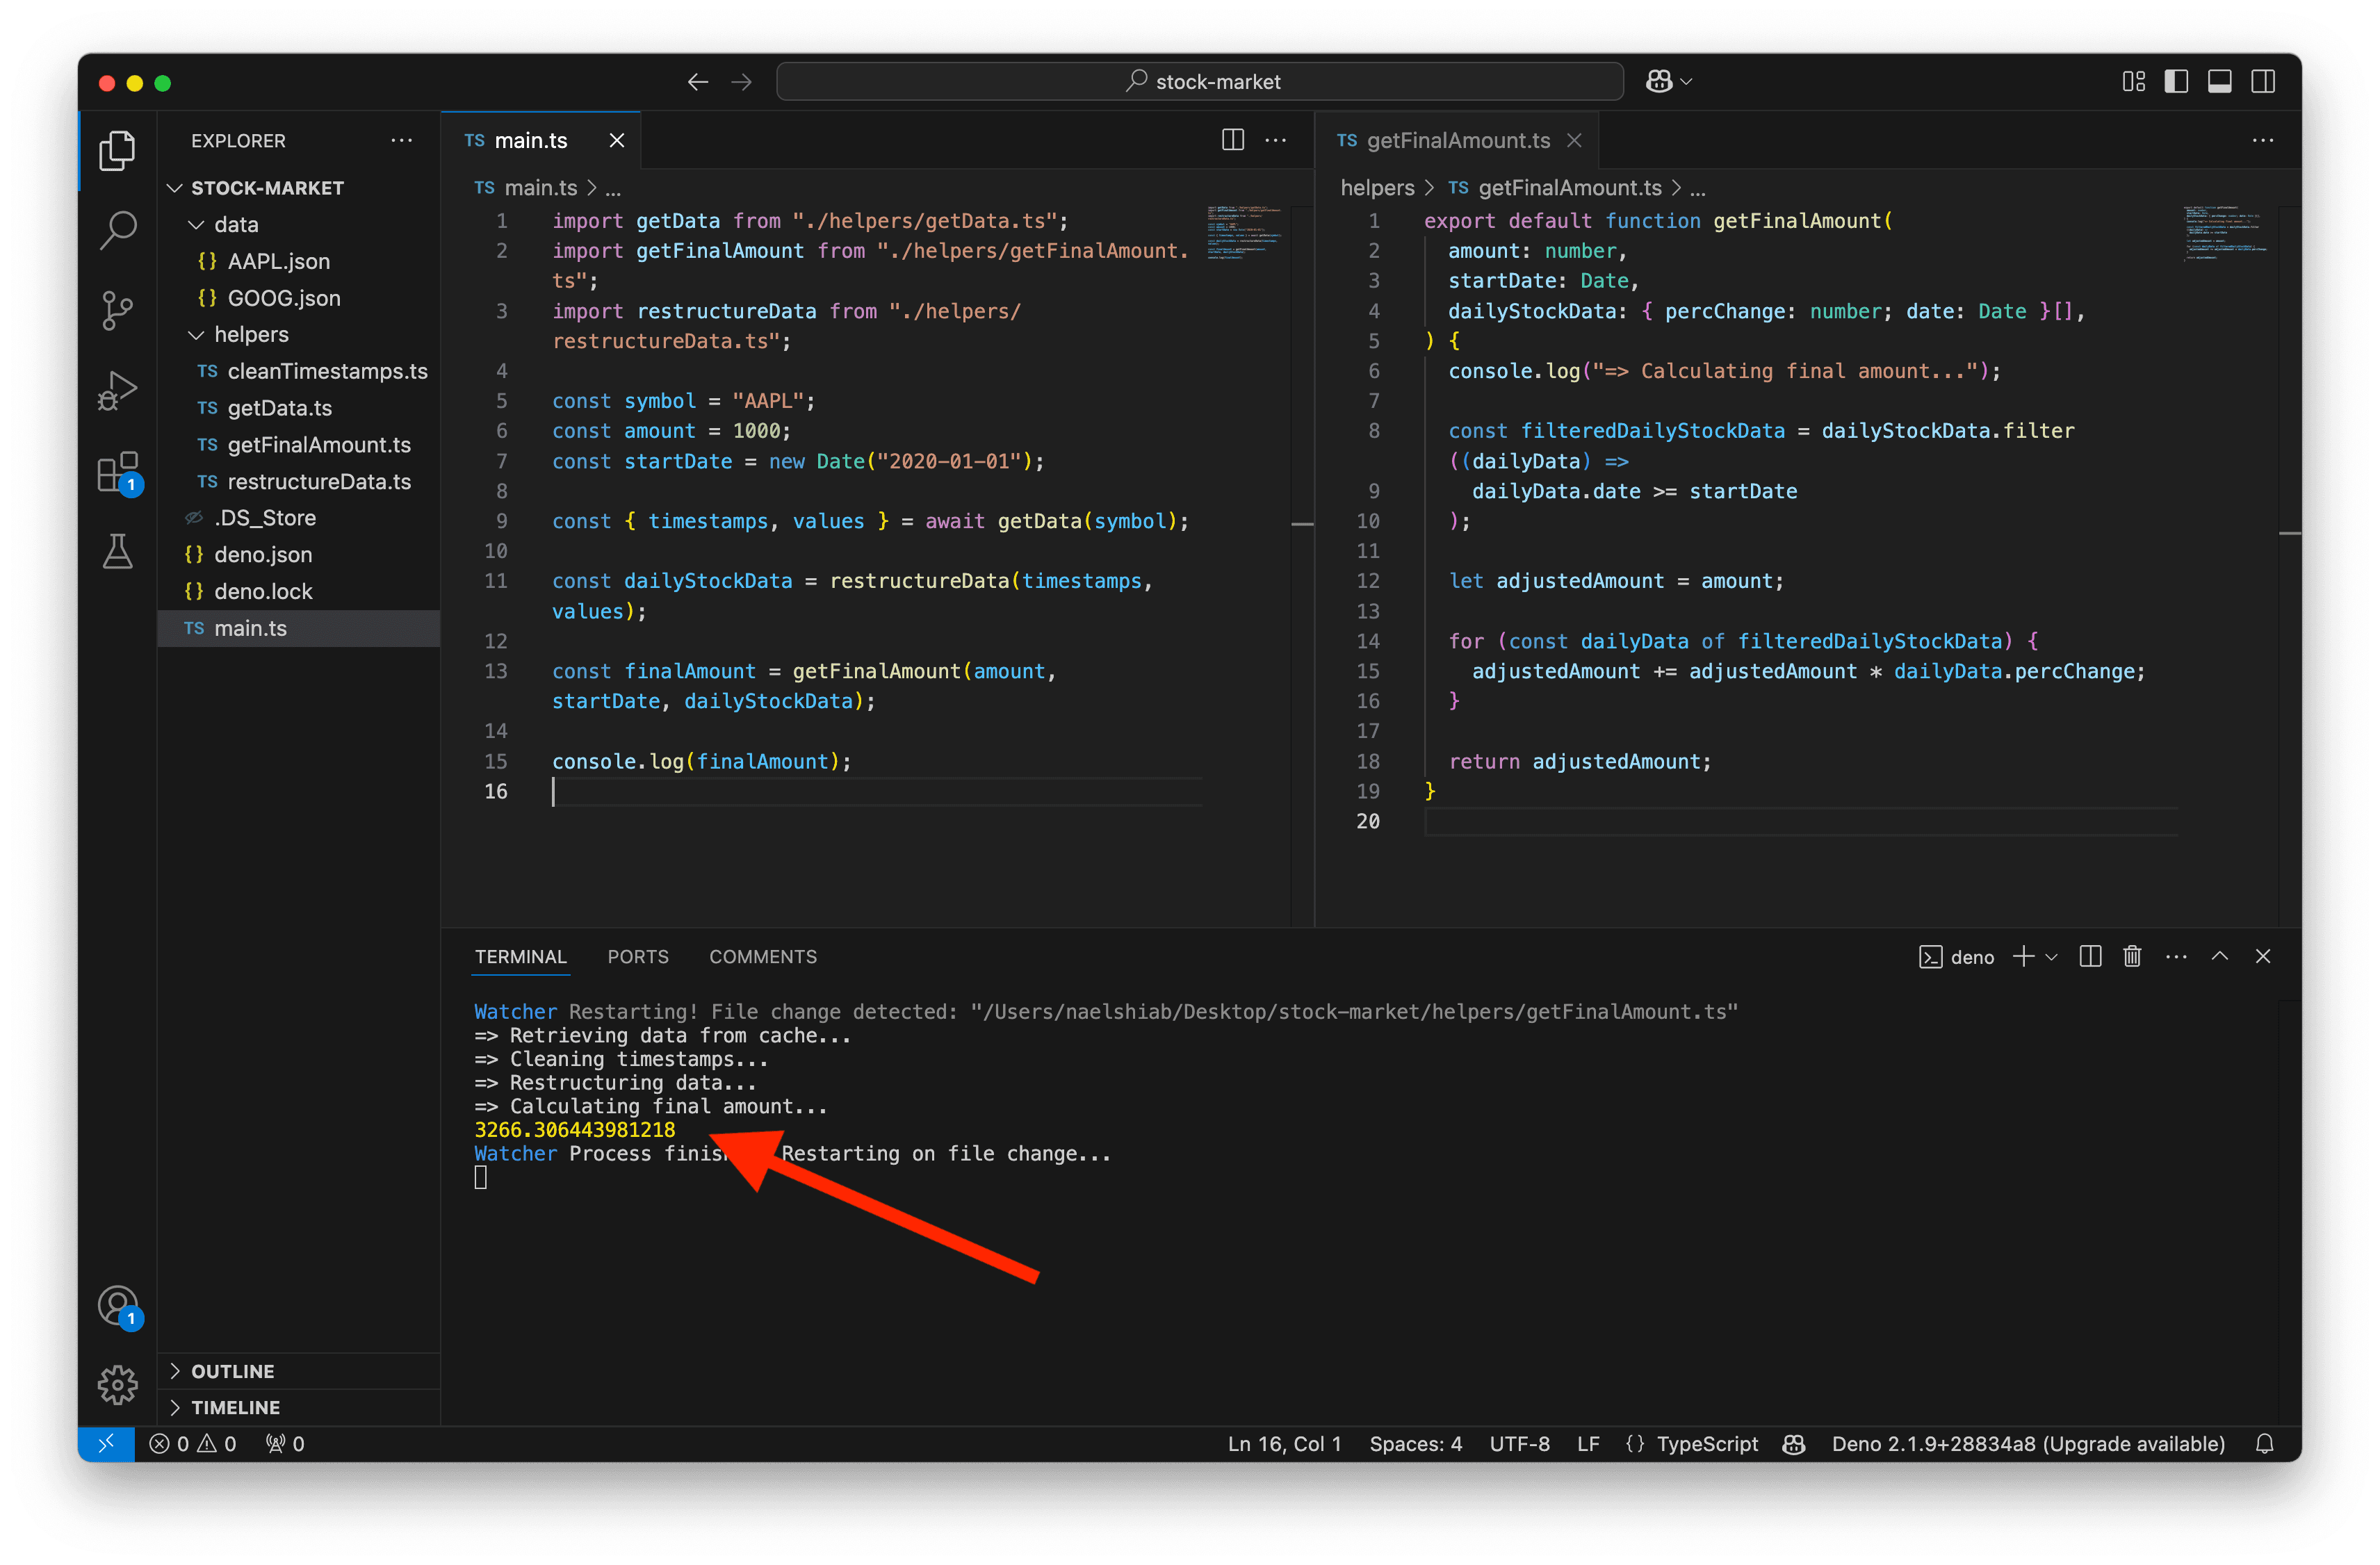
Task: Open the Explorer view in activity bar
Action: [x=117, y=150]
